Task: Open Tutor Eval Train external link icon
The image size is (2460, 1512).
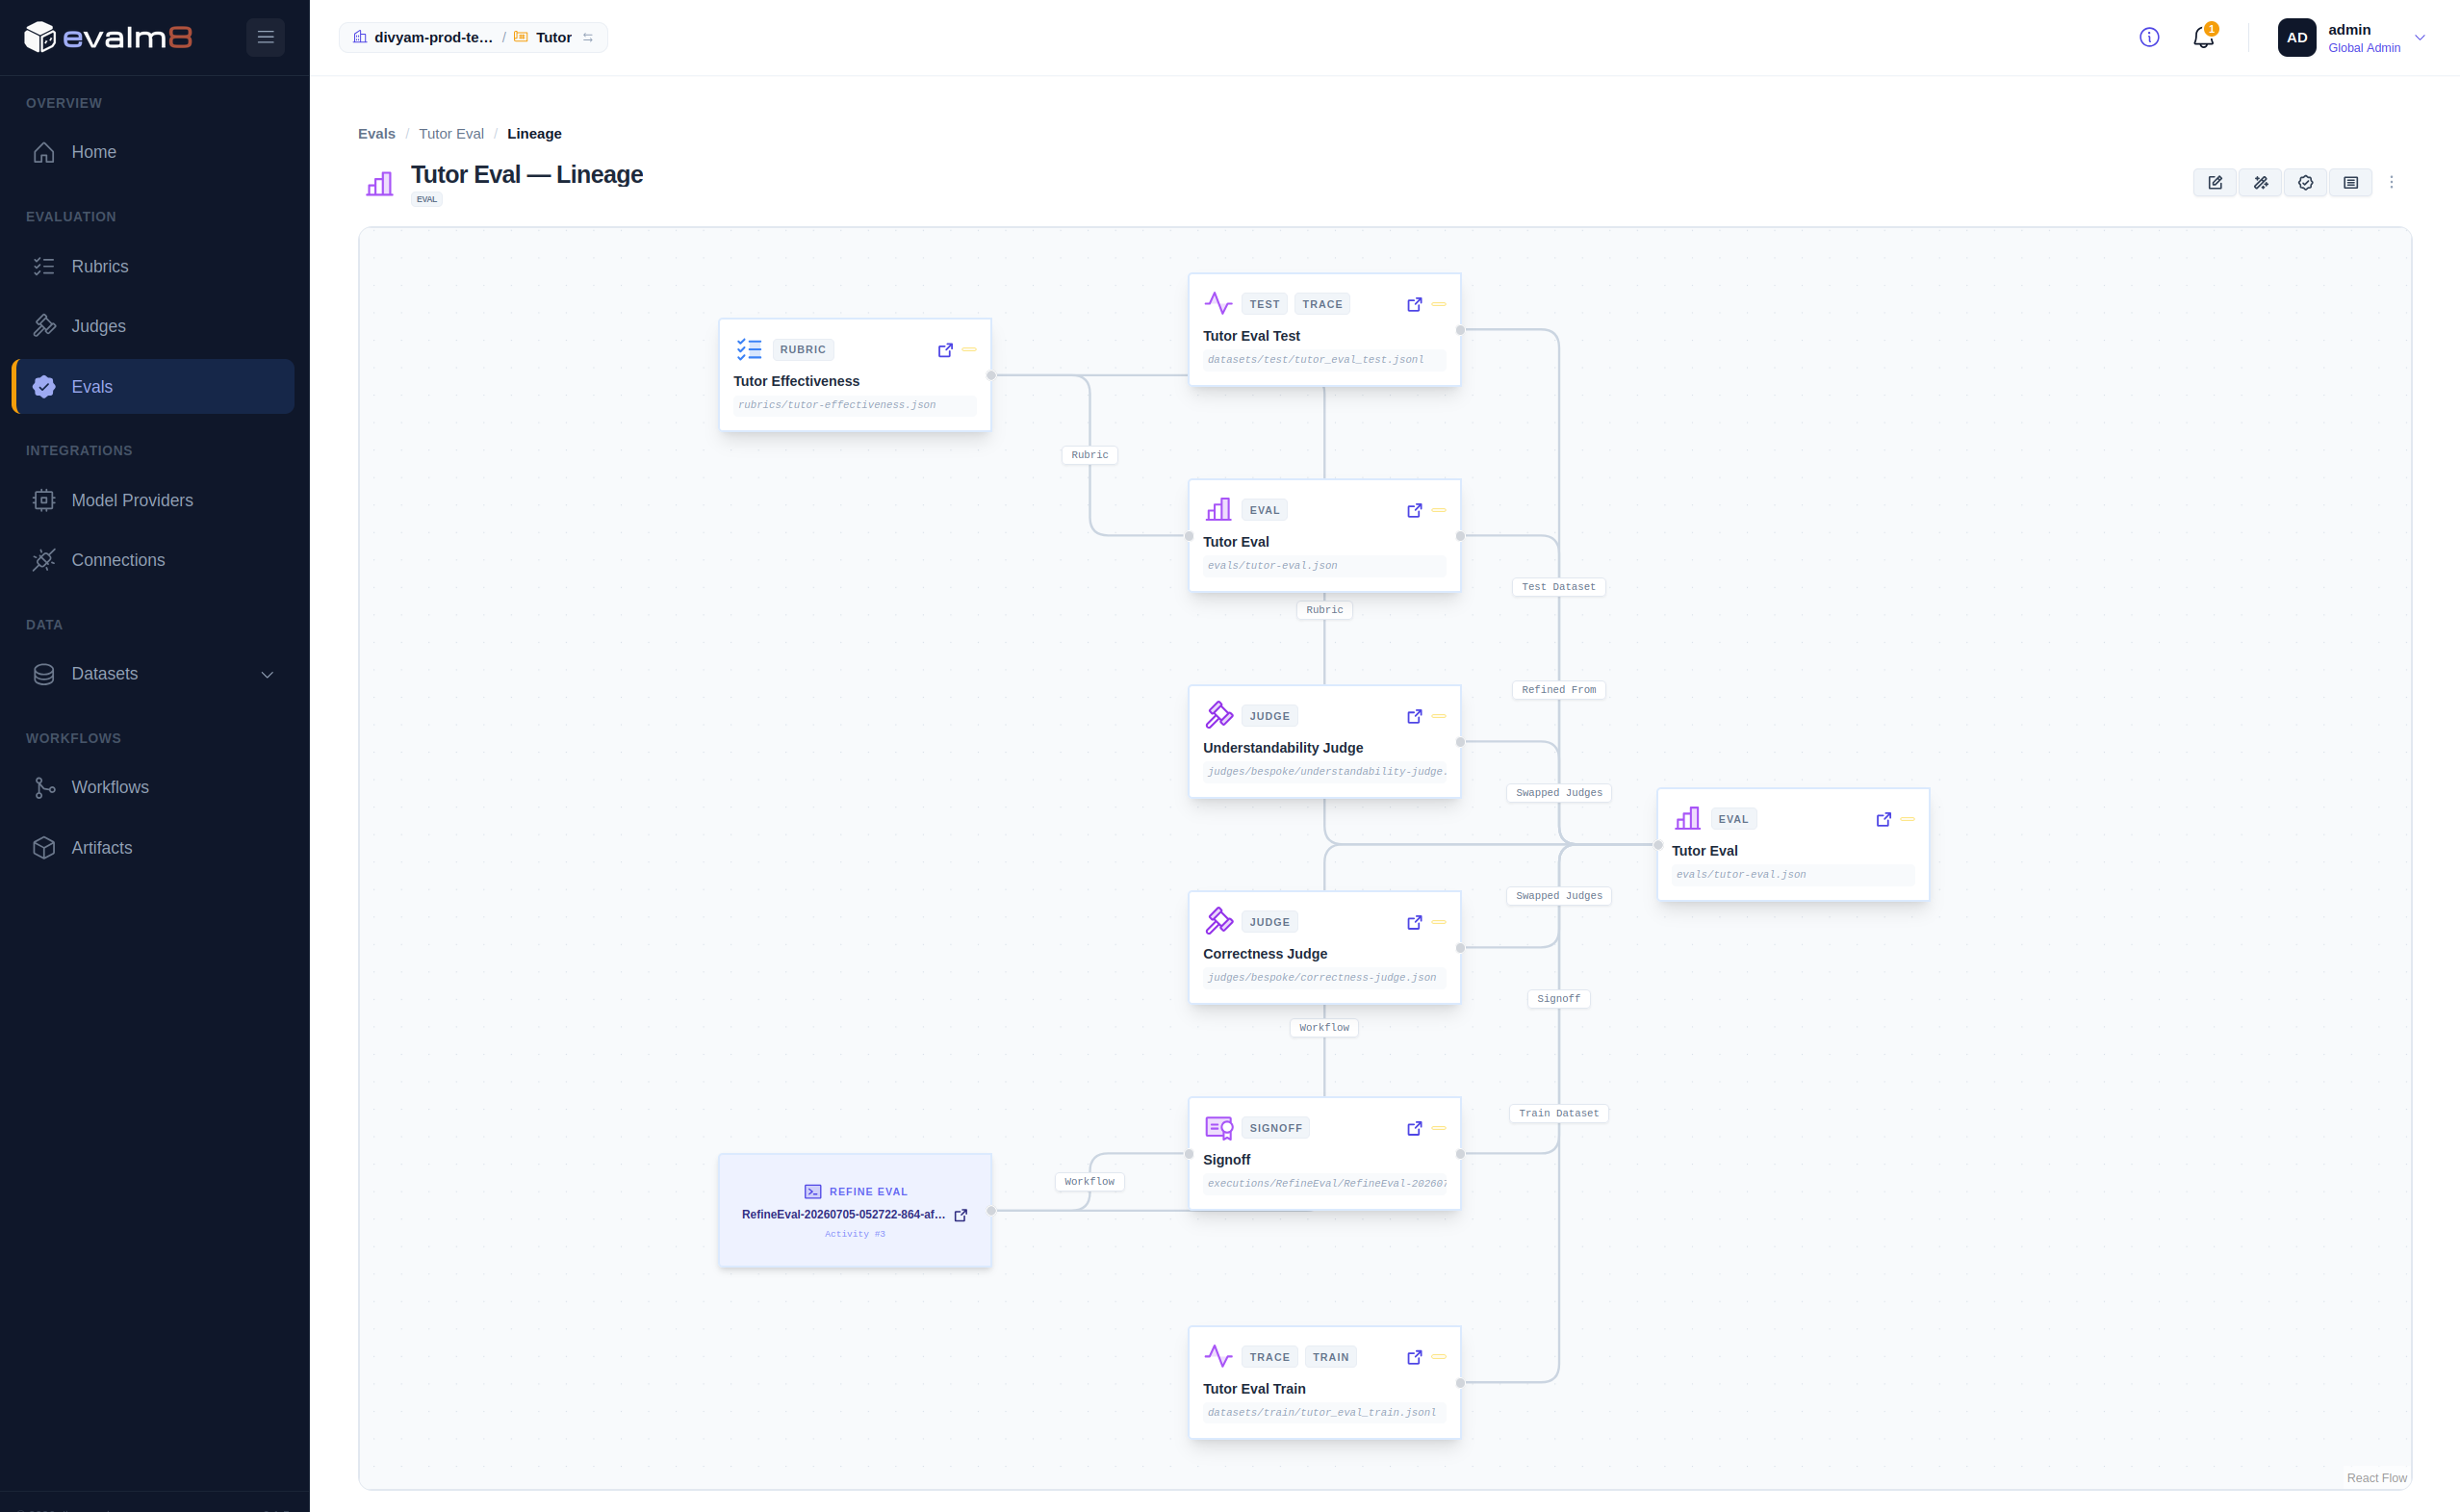Action: 1414,1357
